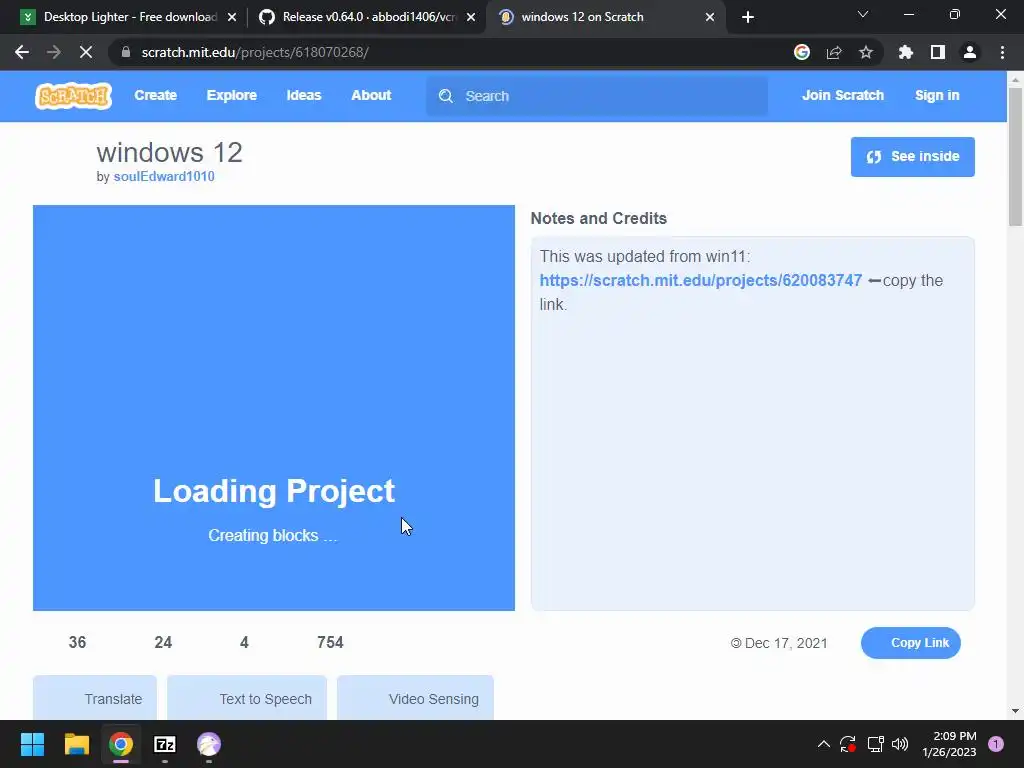Click the Notes and Credits heading
This screenshot has width=1024, height=768.
click(x=598, y=218)
